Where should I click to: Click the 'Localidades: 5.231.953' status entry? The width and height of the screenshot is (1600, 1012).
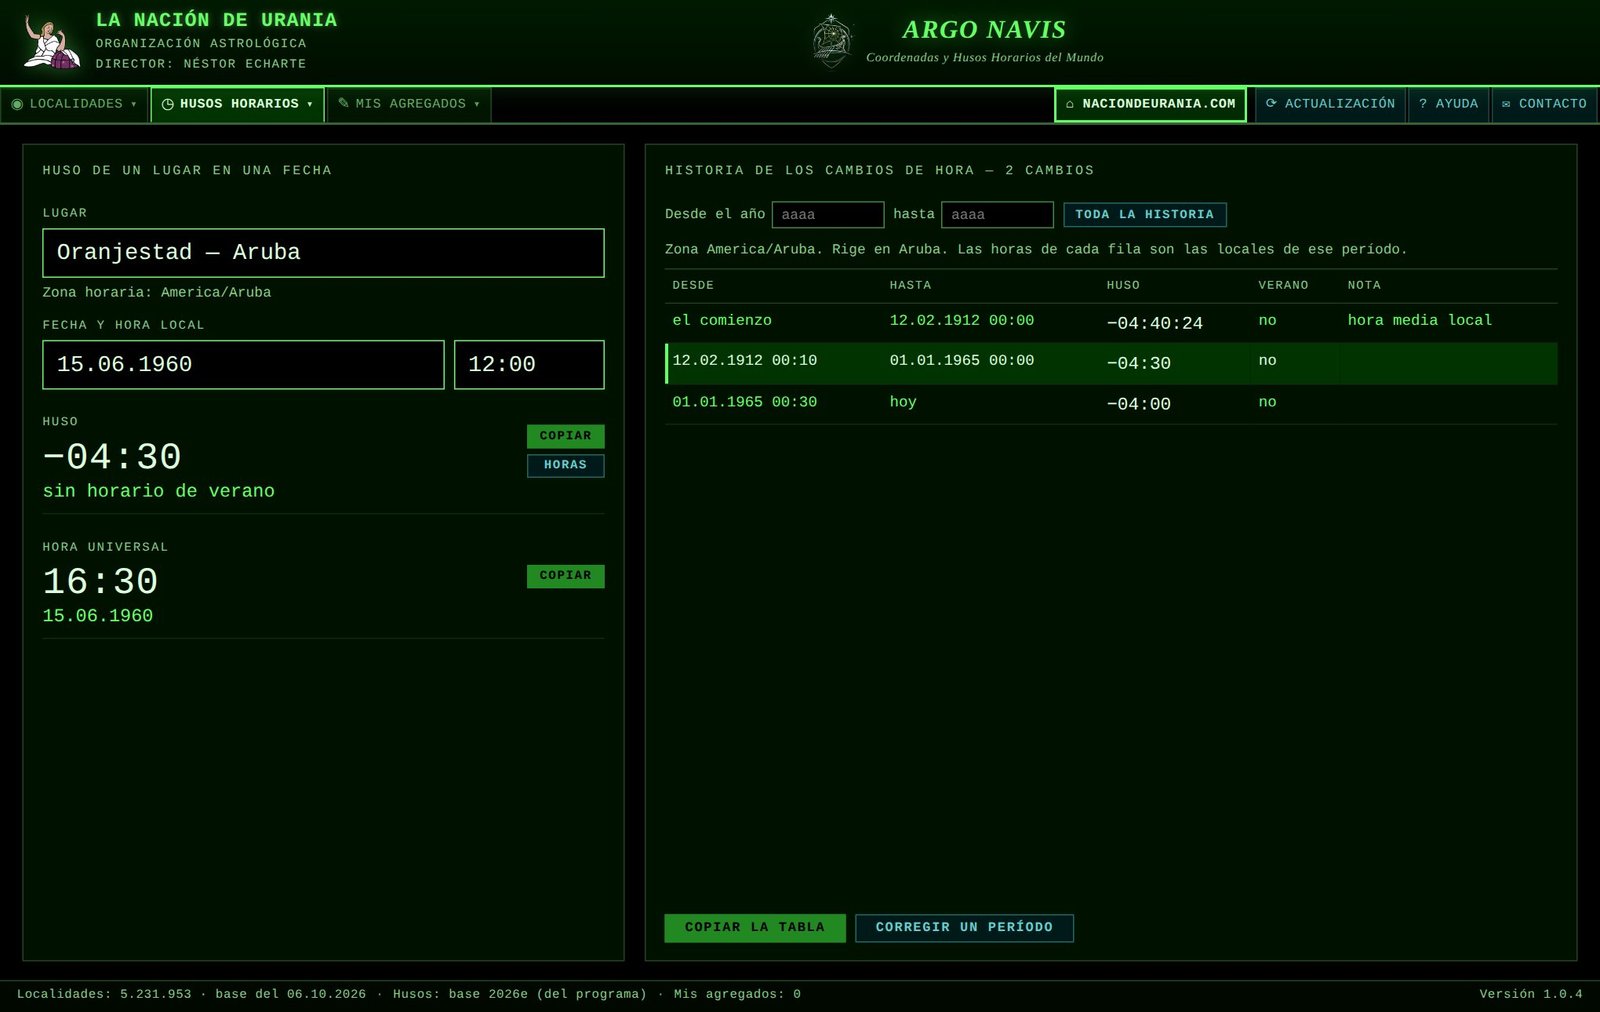[x=104, y=994]
